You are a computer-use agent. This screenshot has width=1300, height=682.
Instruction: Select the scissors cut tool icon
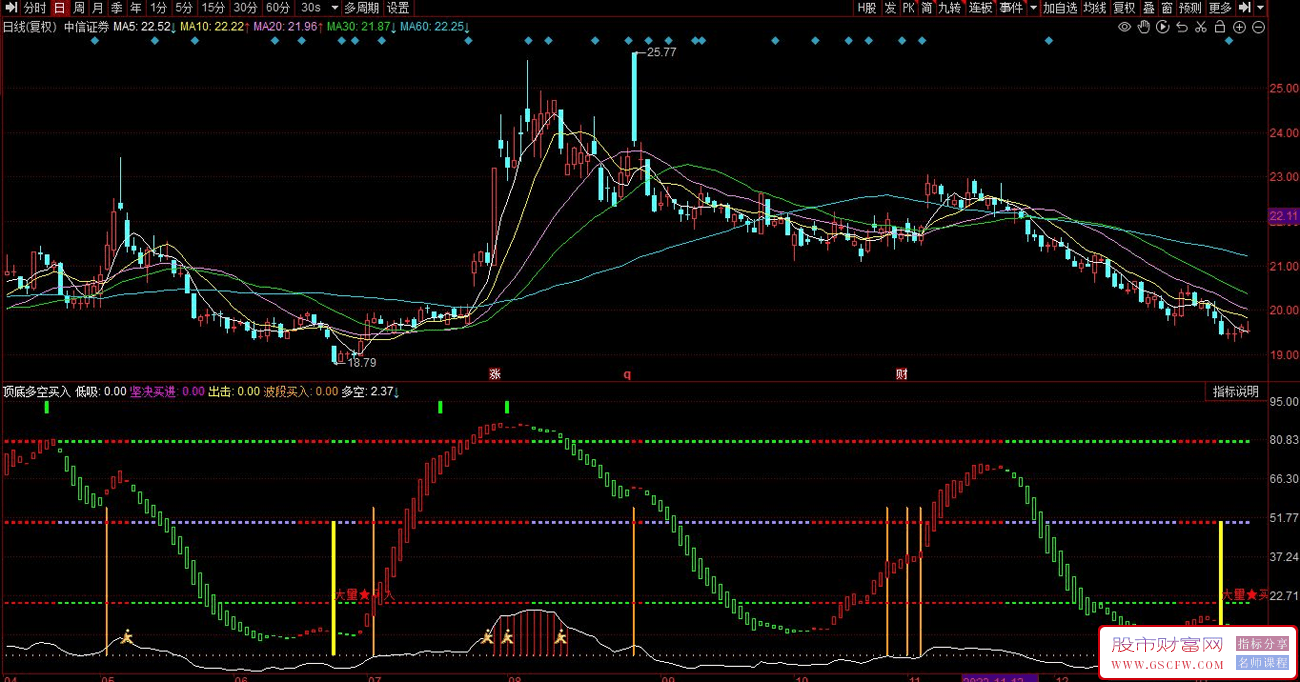click(x=1201, y=27)
